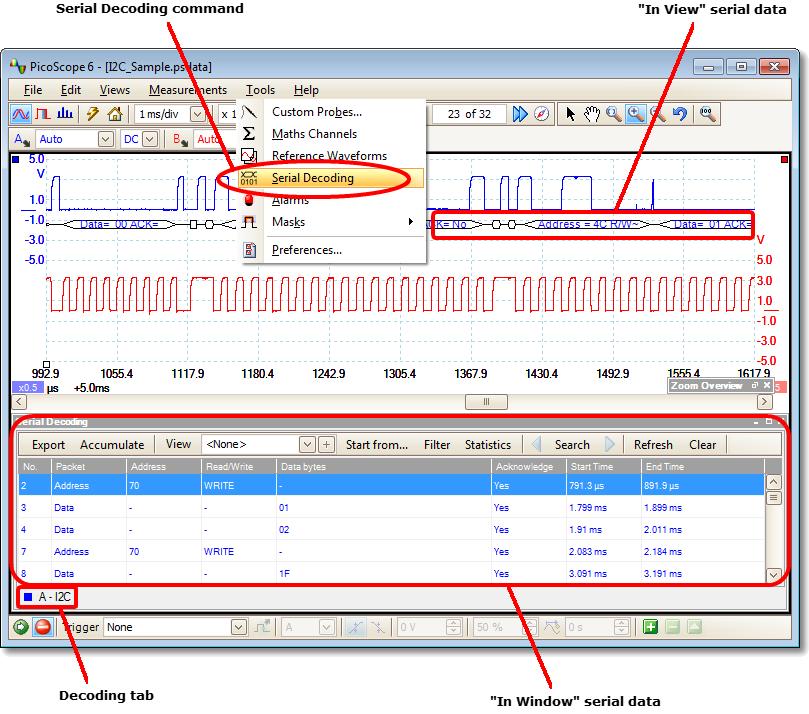The height and width of the screenshot is (714, 809).
Task: Close the Zoom Overview panel
Action: [x=767, y=385]
